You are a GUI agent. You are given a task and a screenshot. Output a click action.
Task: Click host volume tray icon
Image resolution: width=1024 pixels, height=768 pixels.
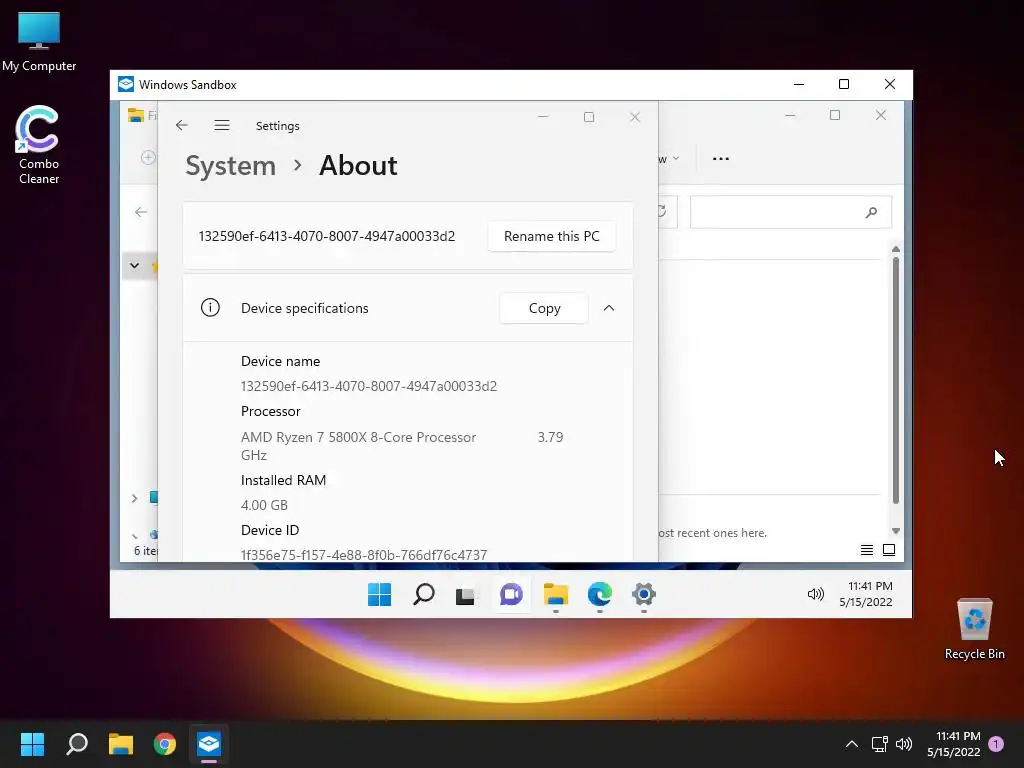904,744
